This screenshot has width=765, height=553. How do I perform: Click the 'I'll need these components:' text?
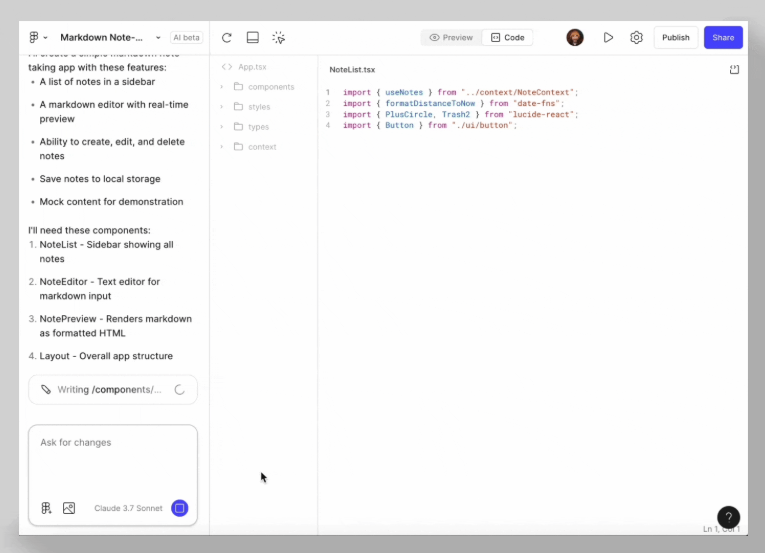click(89, 230)
